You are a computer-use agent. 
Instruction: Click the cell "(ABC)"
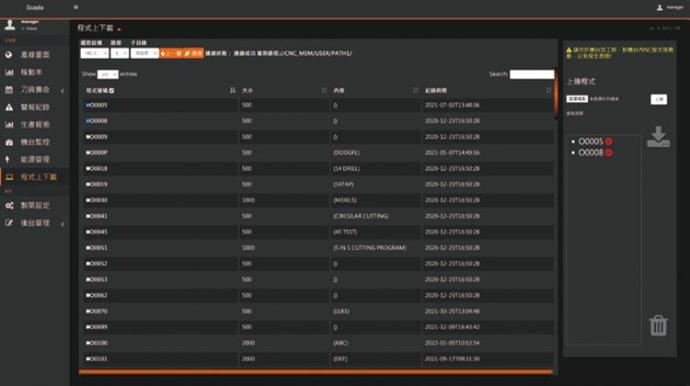(341, 343)
